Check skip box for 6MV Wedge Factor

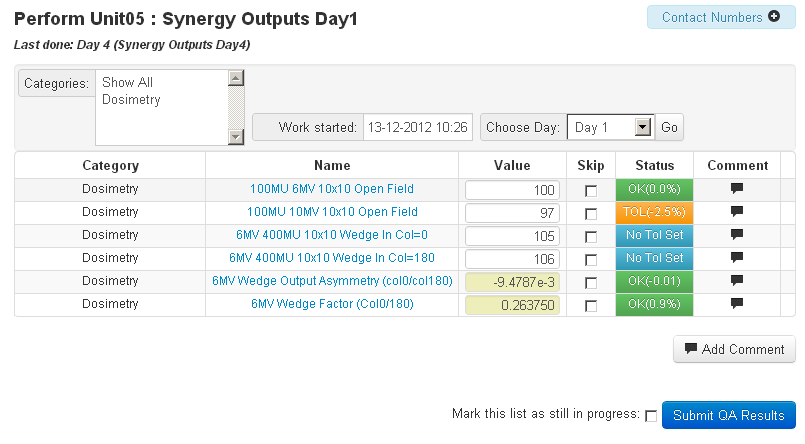[591, 305]
